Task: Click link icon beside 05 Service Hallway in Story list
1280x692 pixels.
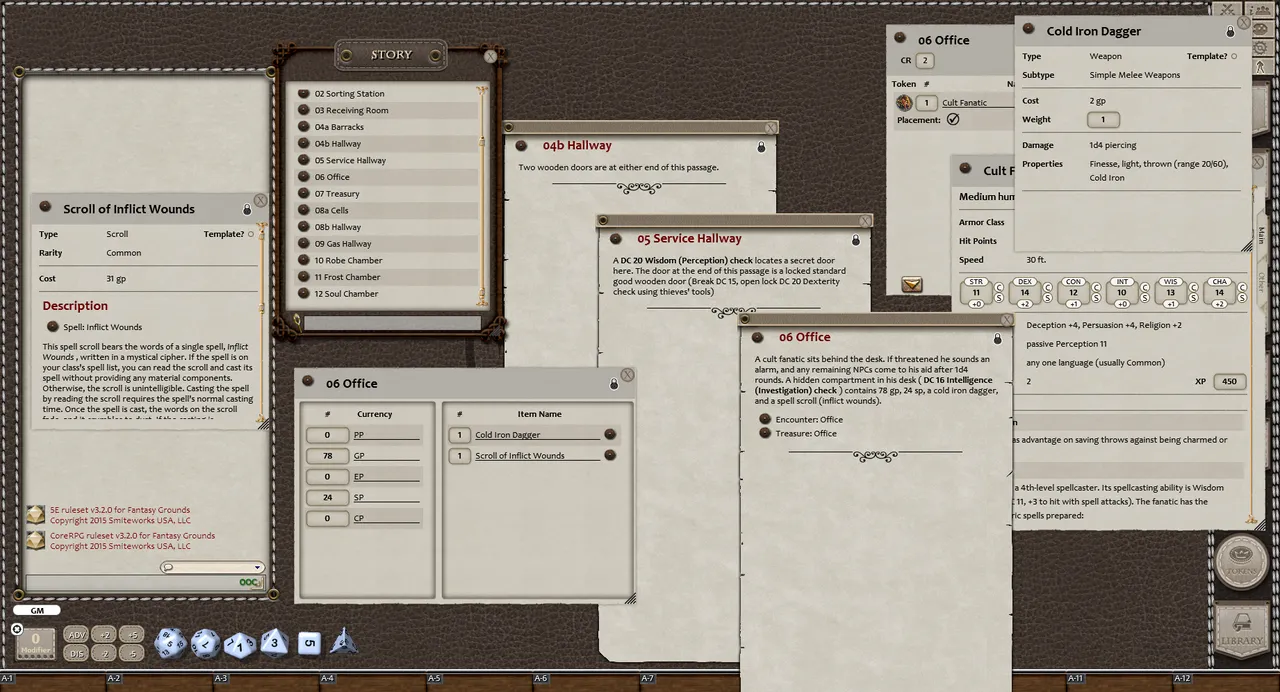Action: coord(304,160)
